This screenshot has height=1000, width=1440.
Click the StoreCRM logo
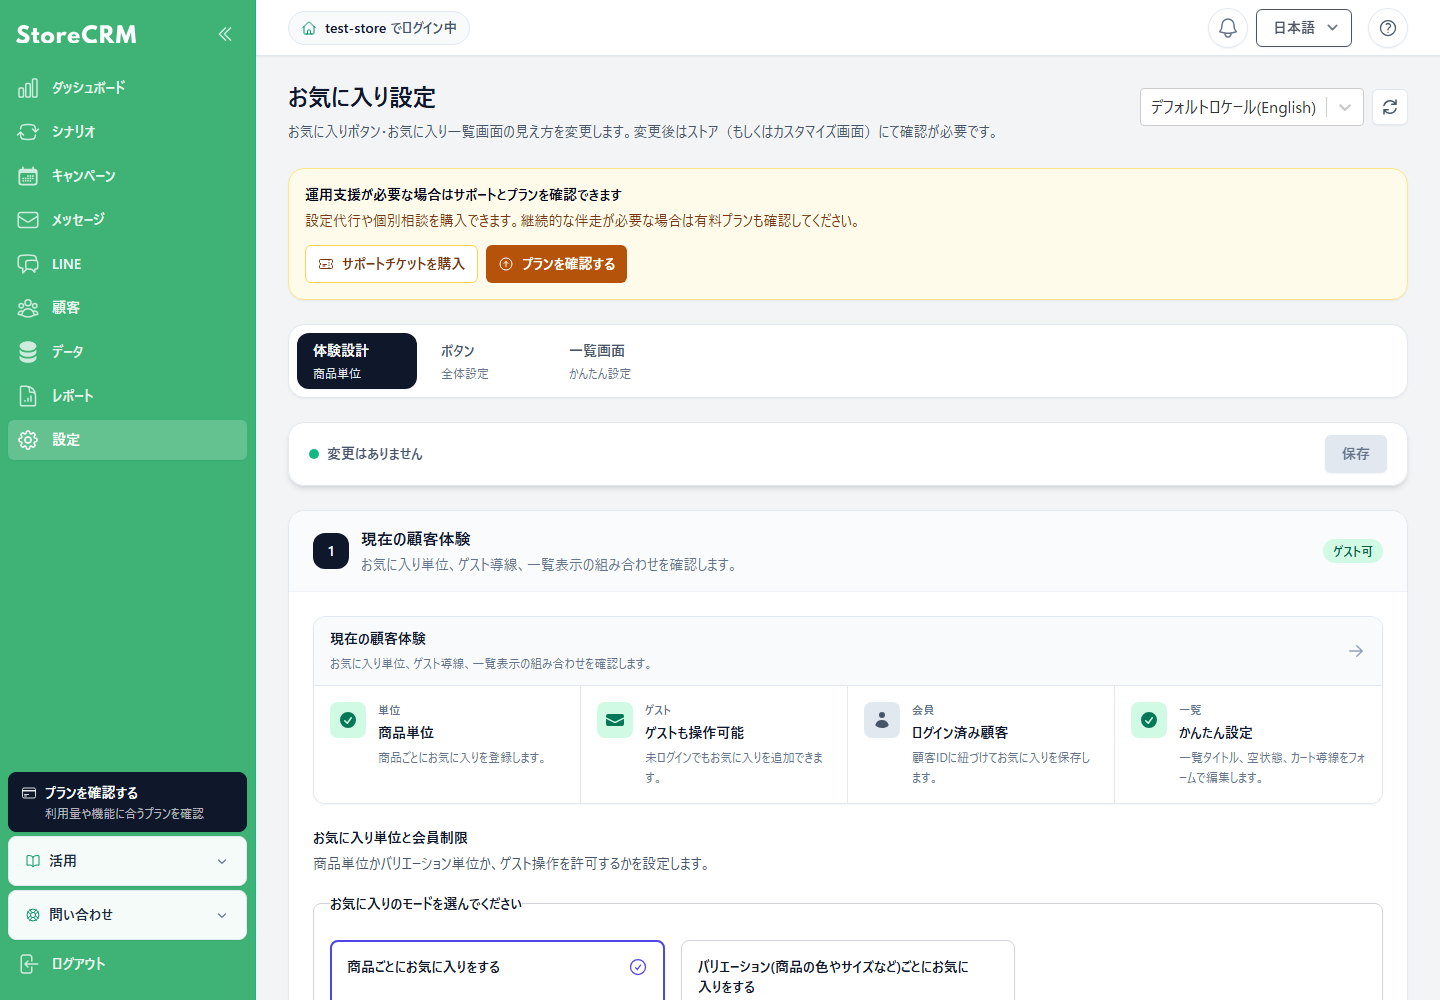click(x=76, y=34)
